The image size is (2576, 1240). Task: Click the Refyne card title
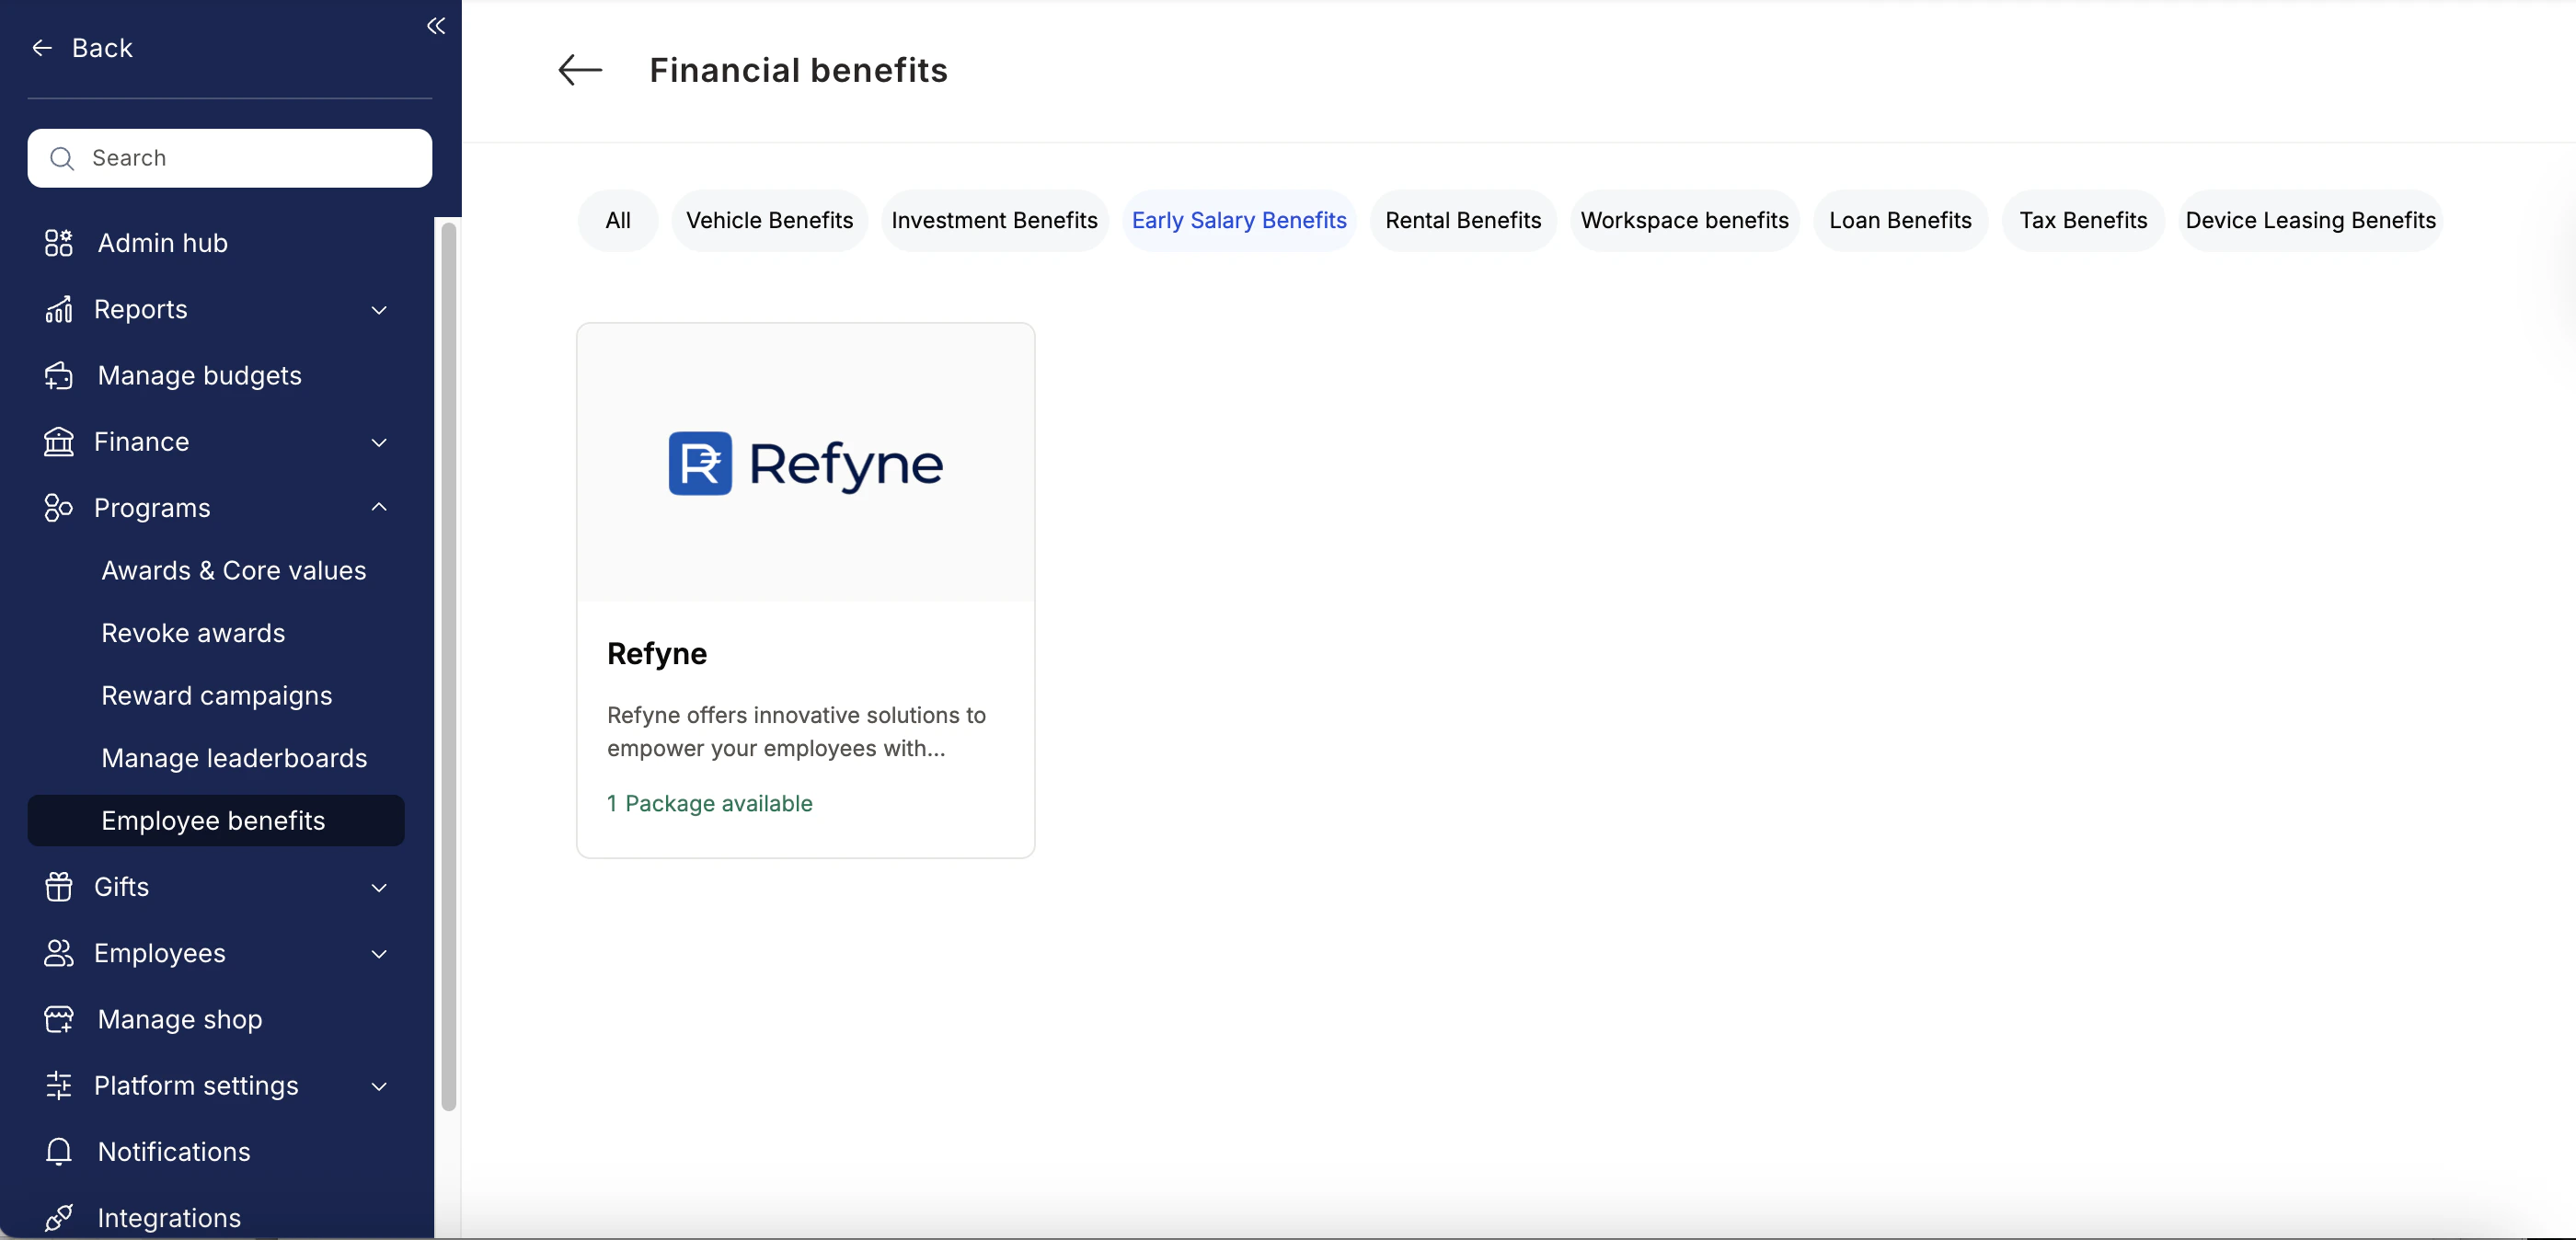tap(657, 653)
